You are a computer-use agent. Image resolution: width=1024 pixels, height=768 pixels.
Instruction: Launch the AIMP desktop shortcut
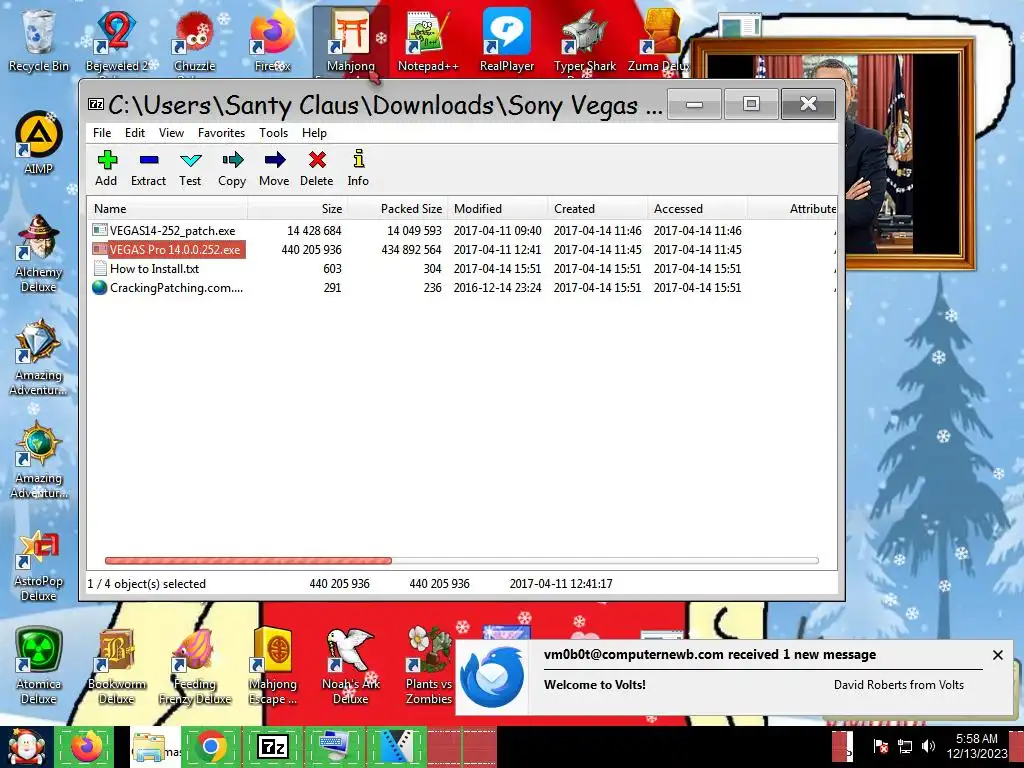(38, 144)
